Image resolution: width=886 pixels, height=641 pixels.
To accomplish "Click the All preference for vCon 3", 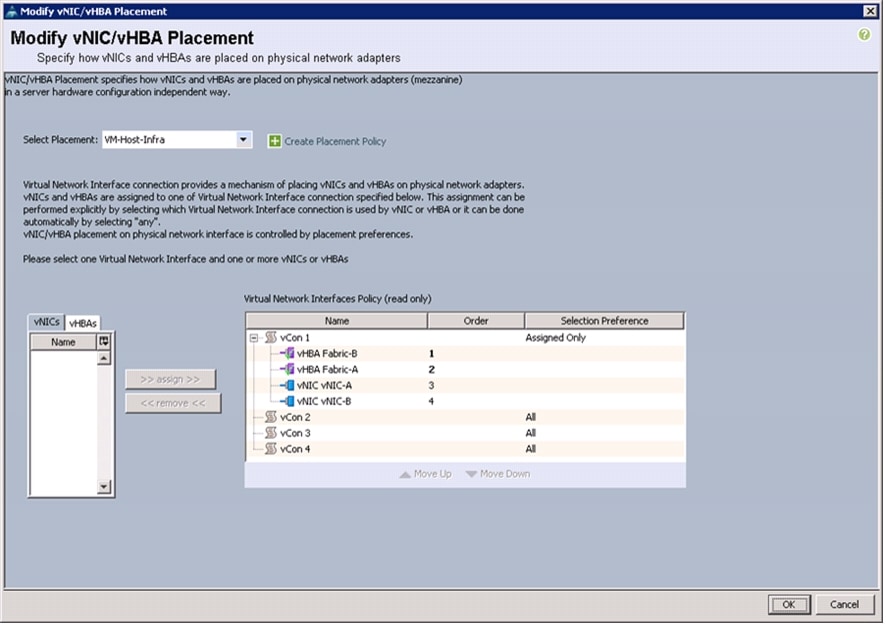I will pos(531,433).
